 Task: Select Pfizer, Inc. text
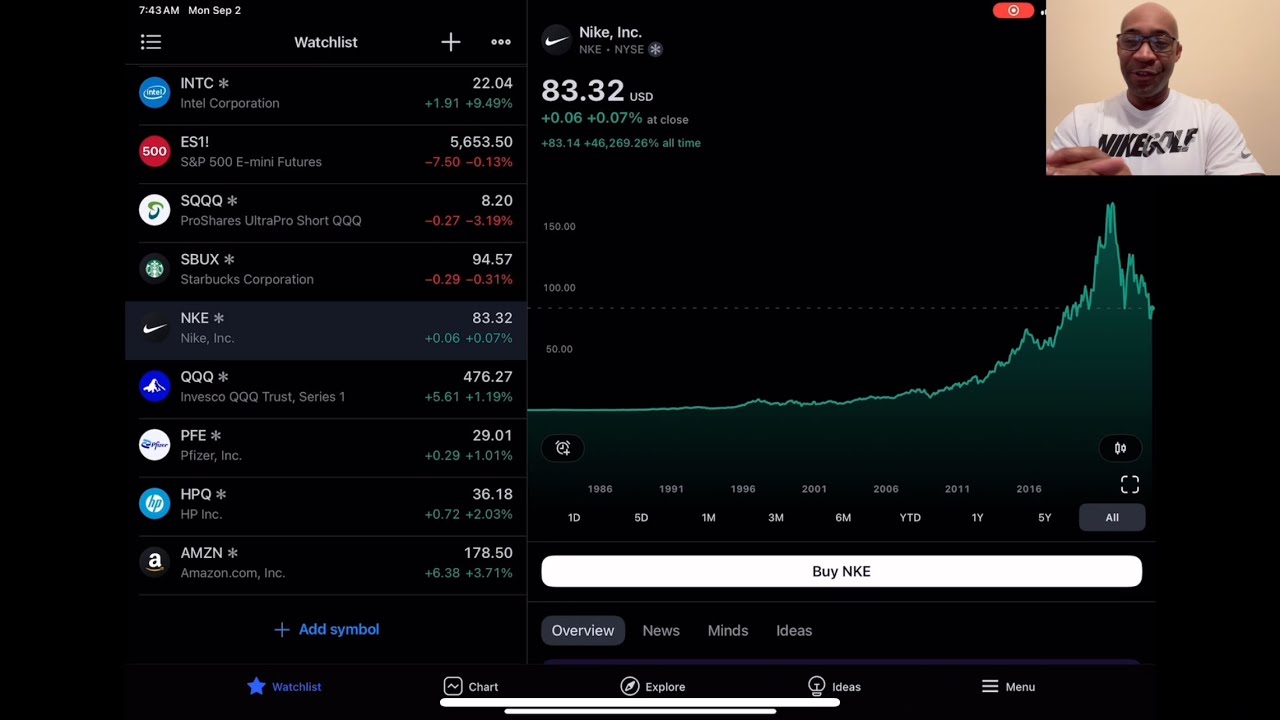pos(211,455)
